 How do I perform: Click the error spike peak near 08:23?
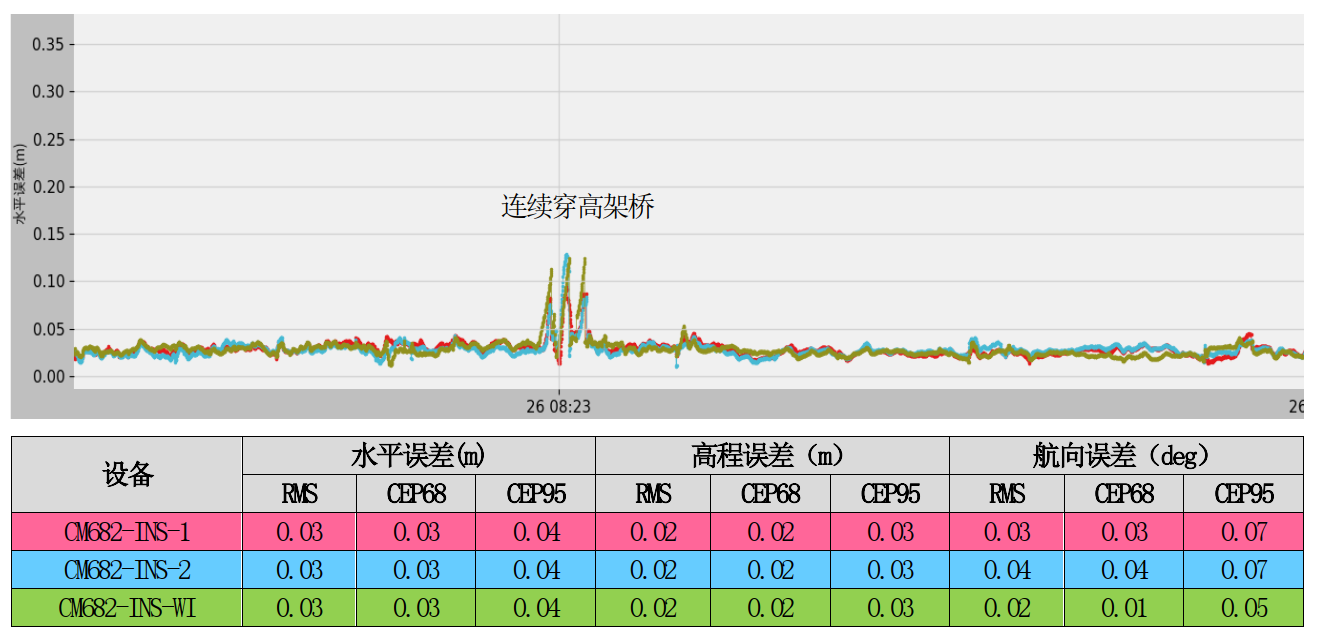[566, 257]
